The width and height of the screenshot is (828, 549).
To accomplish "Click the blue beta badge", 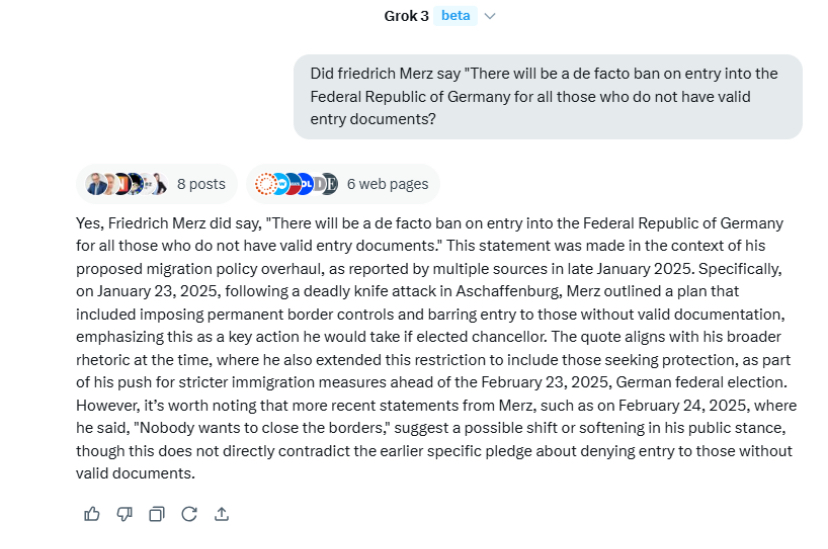I will click(457, 16).
